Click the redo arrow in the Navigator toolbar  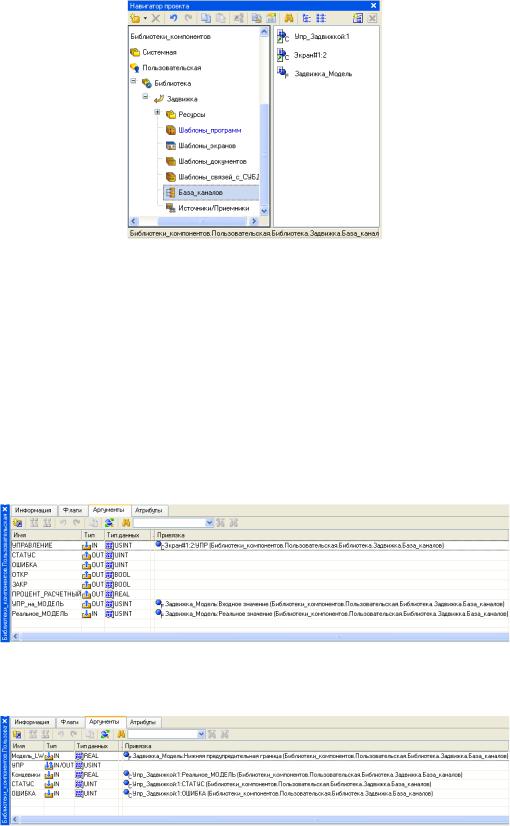coord(188,18)
